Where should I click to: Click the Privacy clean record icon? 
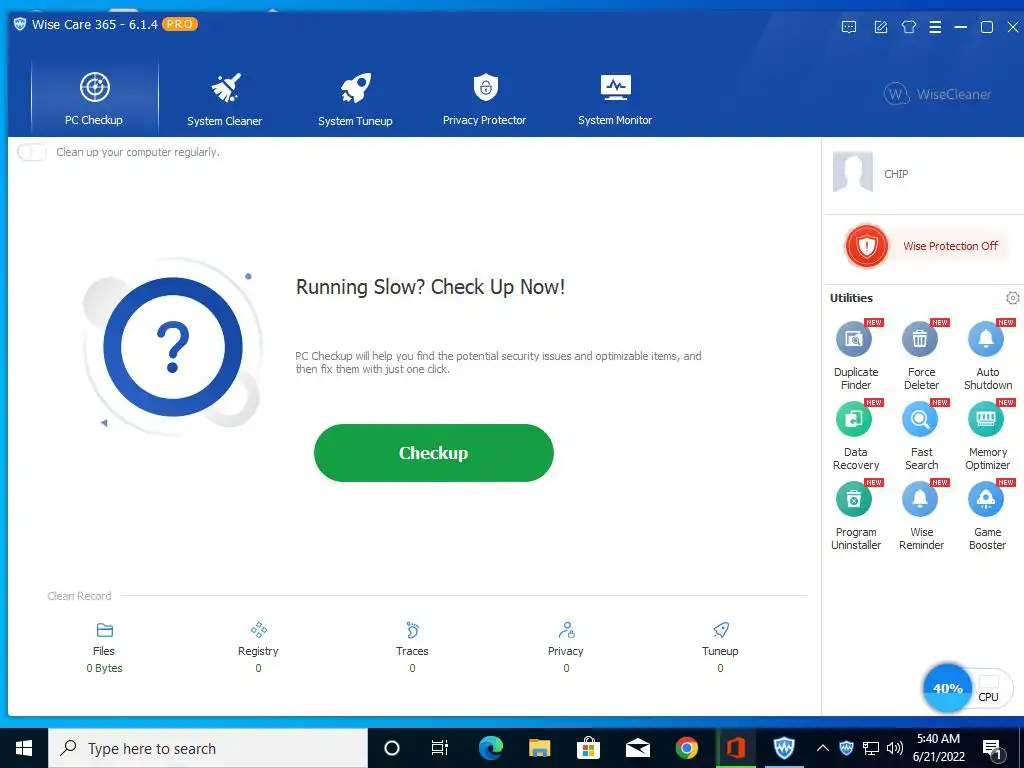[x=566, y=630]
